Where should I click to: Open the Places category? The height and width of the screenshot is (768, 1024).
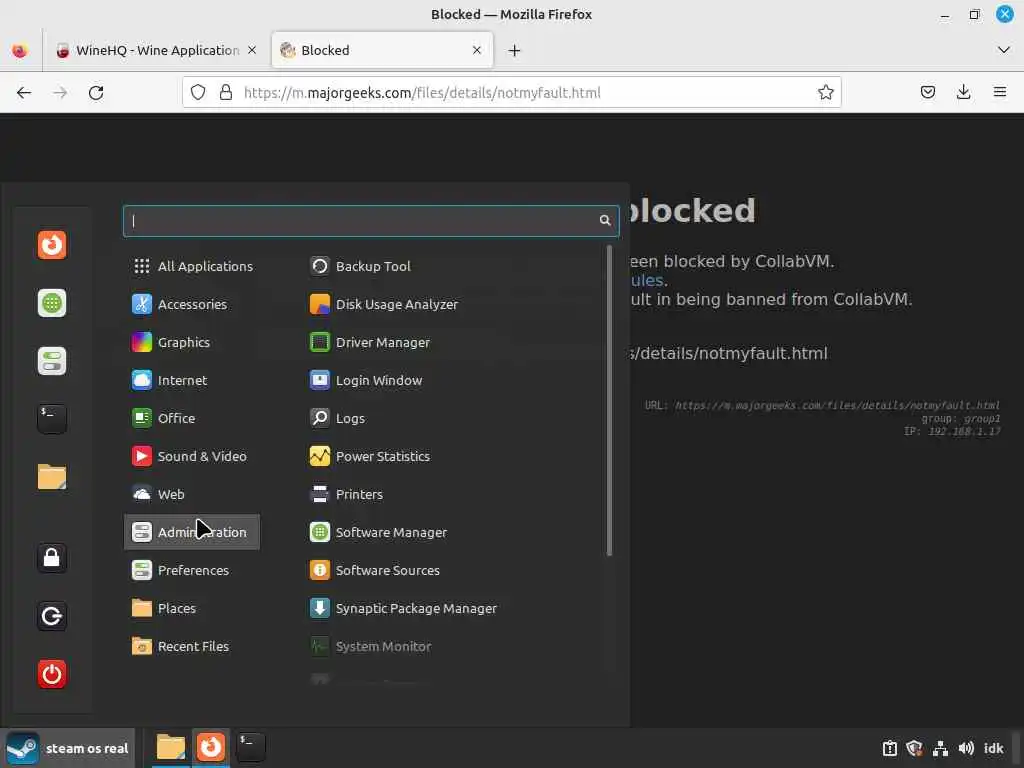[x=192, y=608]
